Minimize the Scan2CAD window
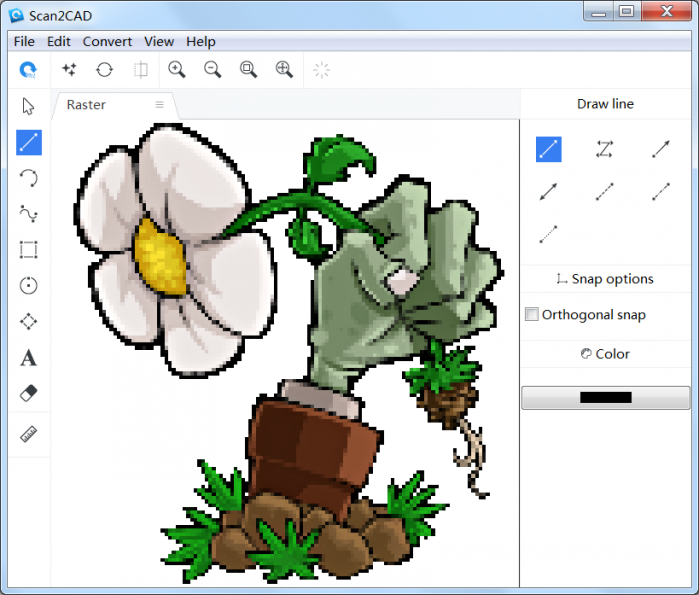 598,12
